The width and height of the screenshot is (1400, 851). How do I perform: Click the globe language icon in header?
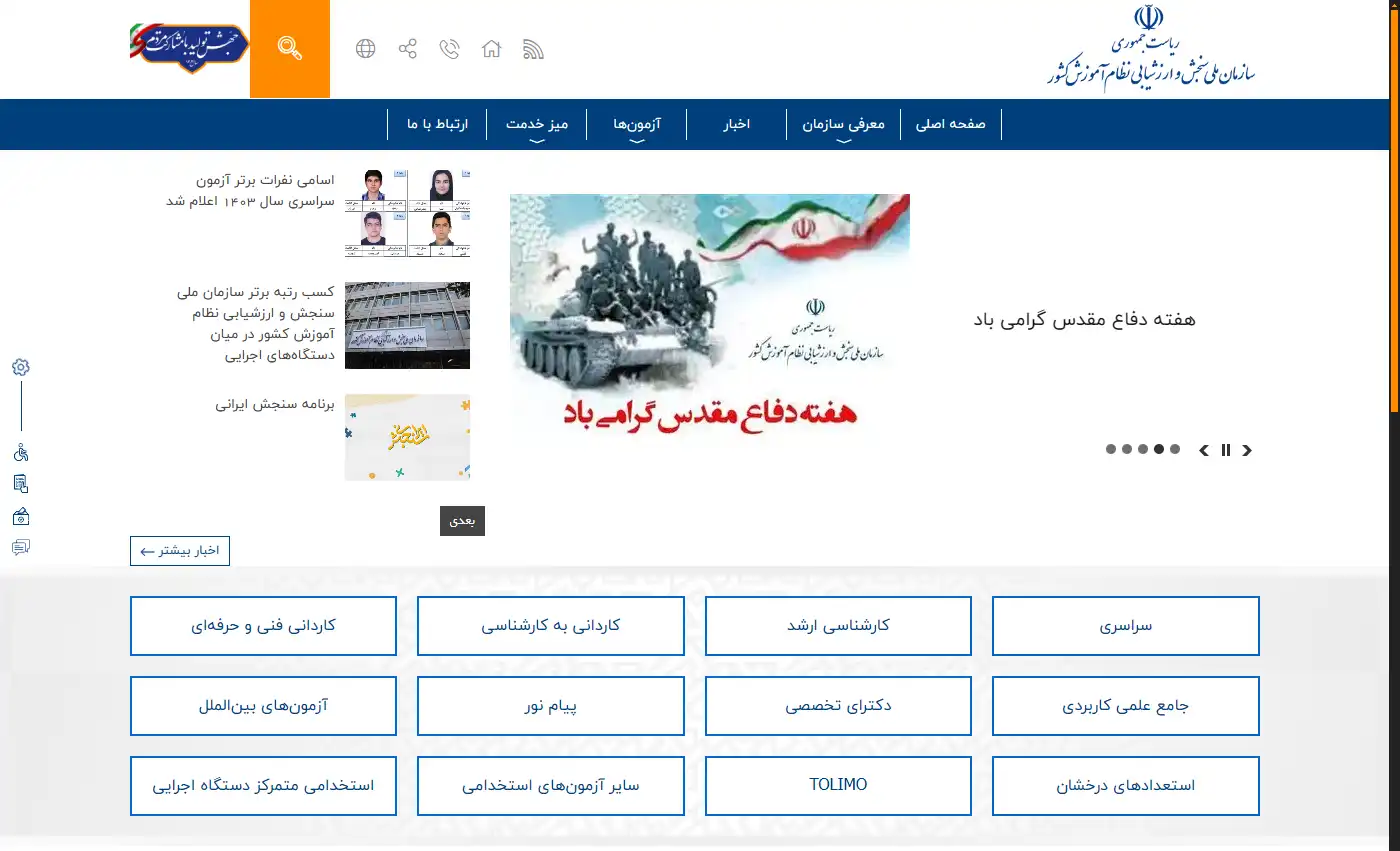pos(366,49)
